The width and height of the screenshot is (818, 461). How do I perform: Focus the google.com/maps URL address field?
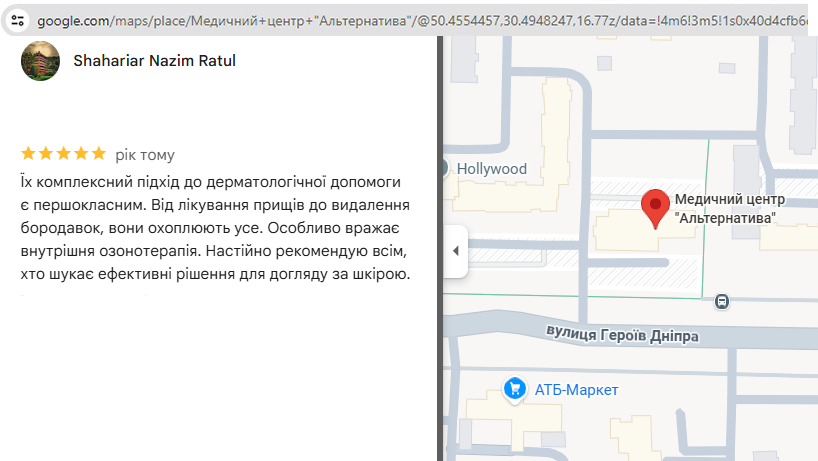pos(400,19)
